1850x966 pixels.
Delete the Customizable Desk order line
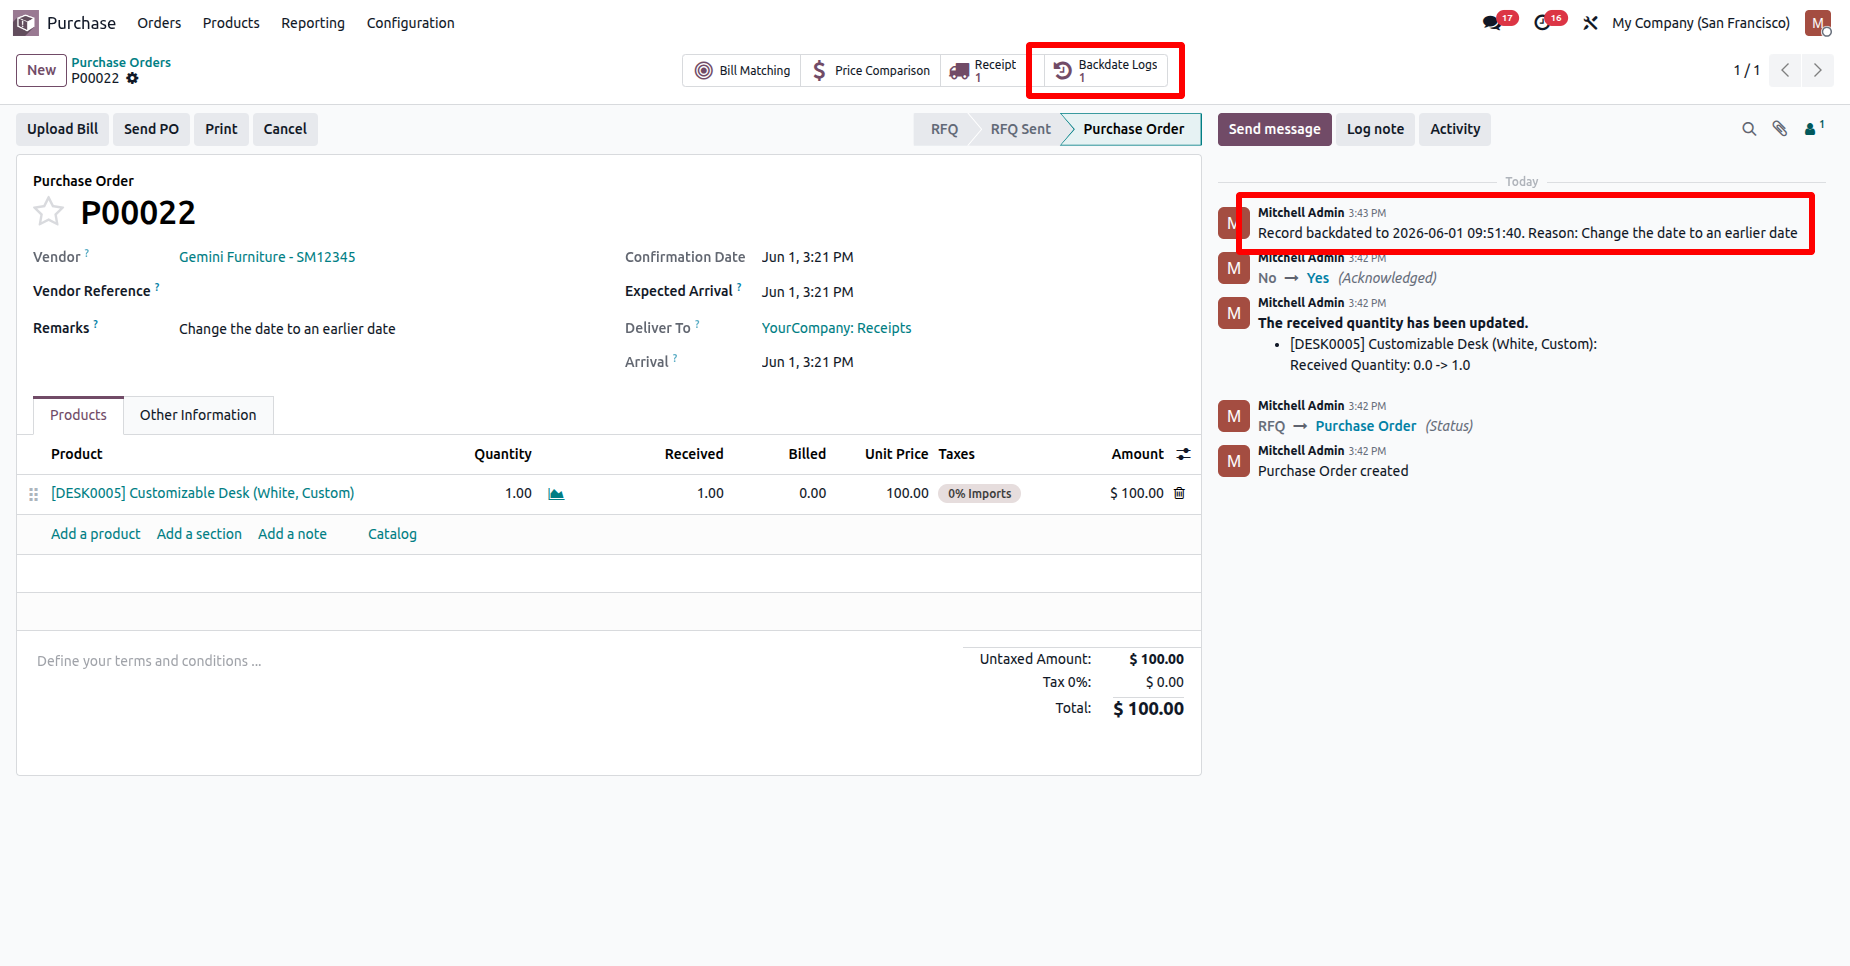tap(1179, 493)
